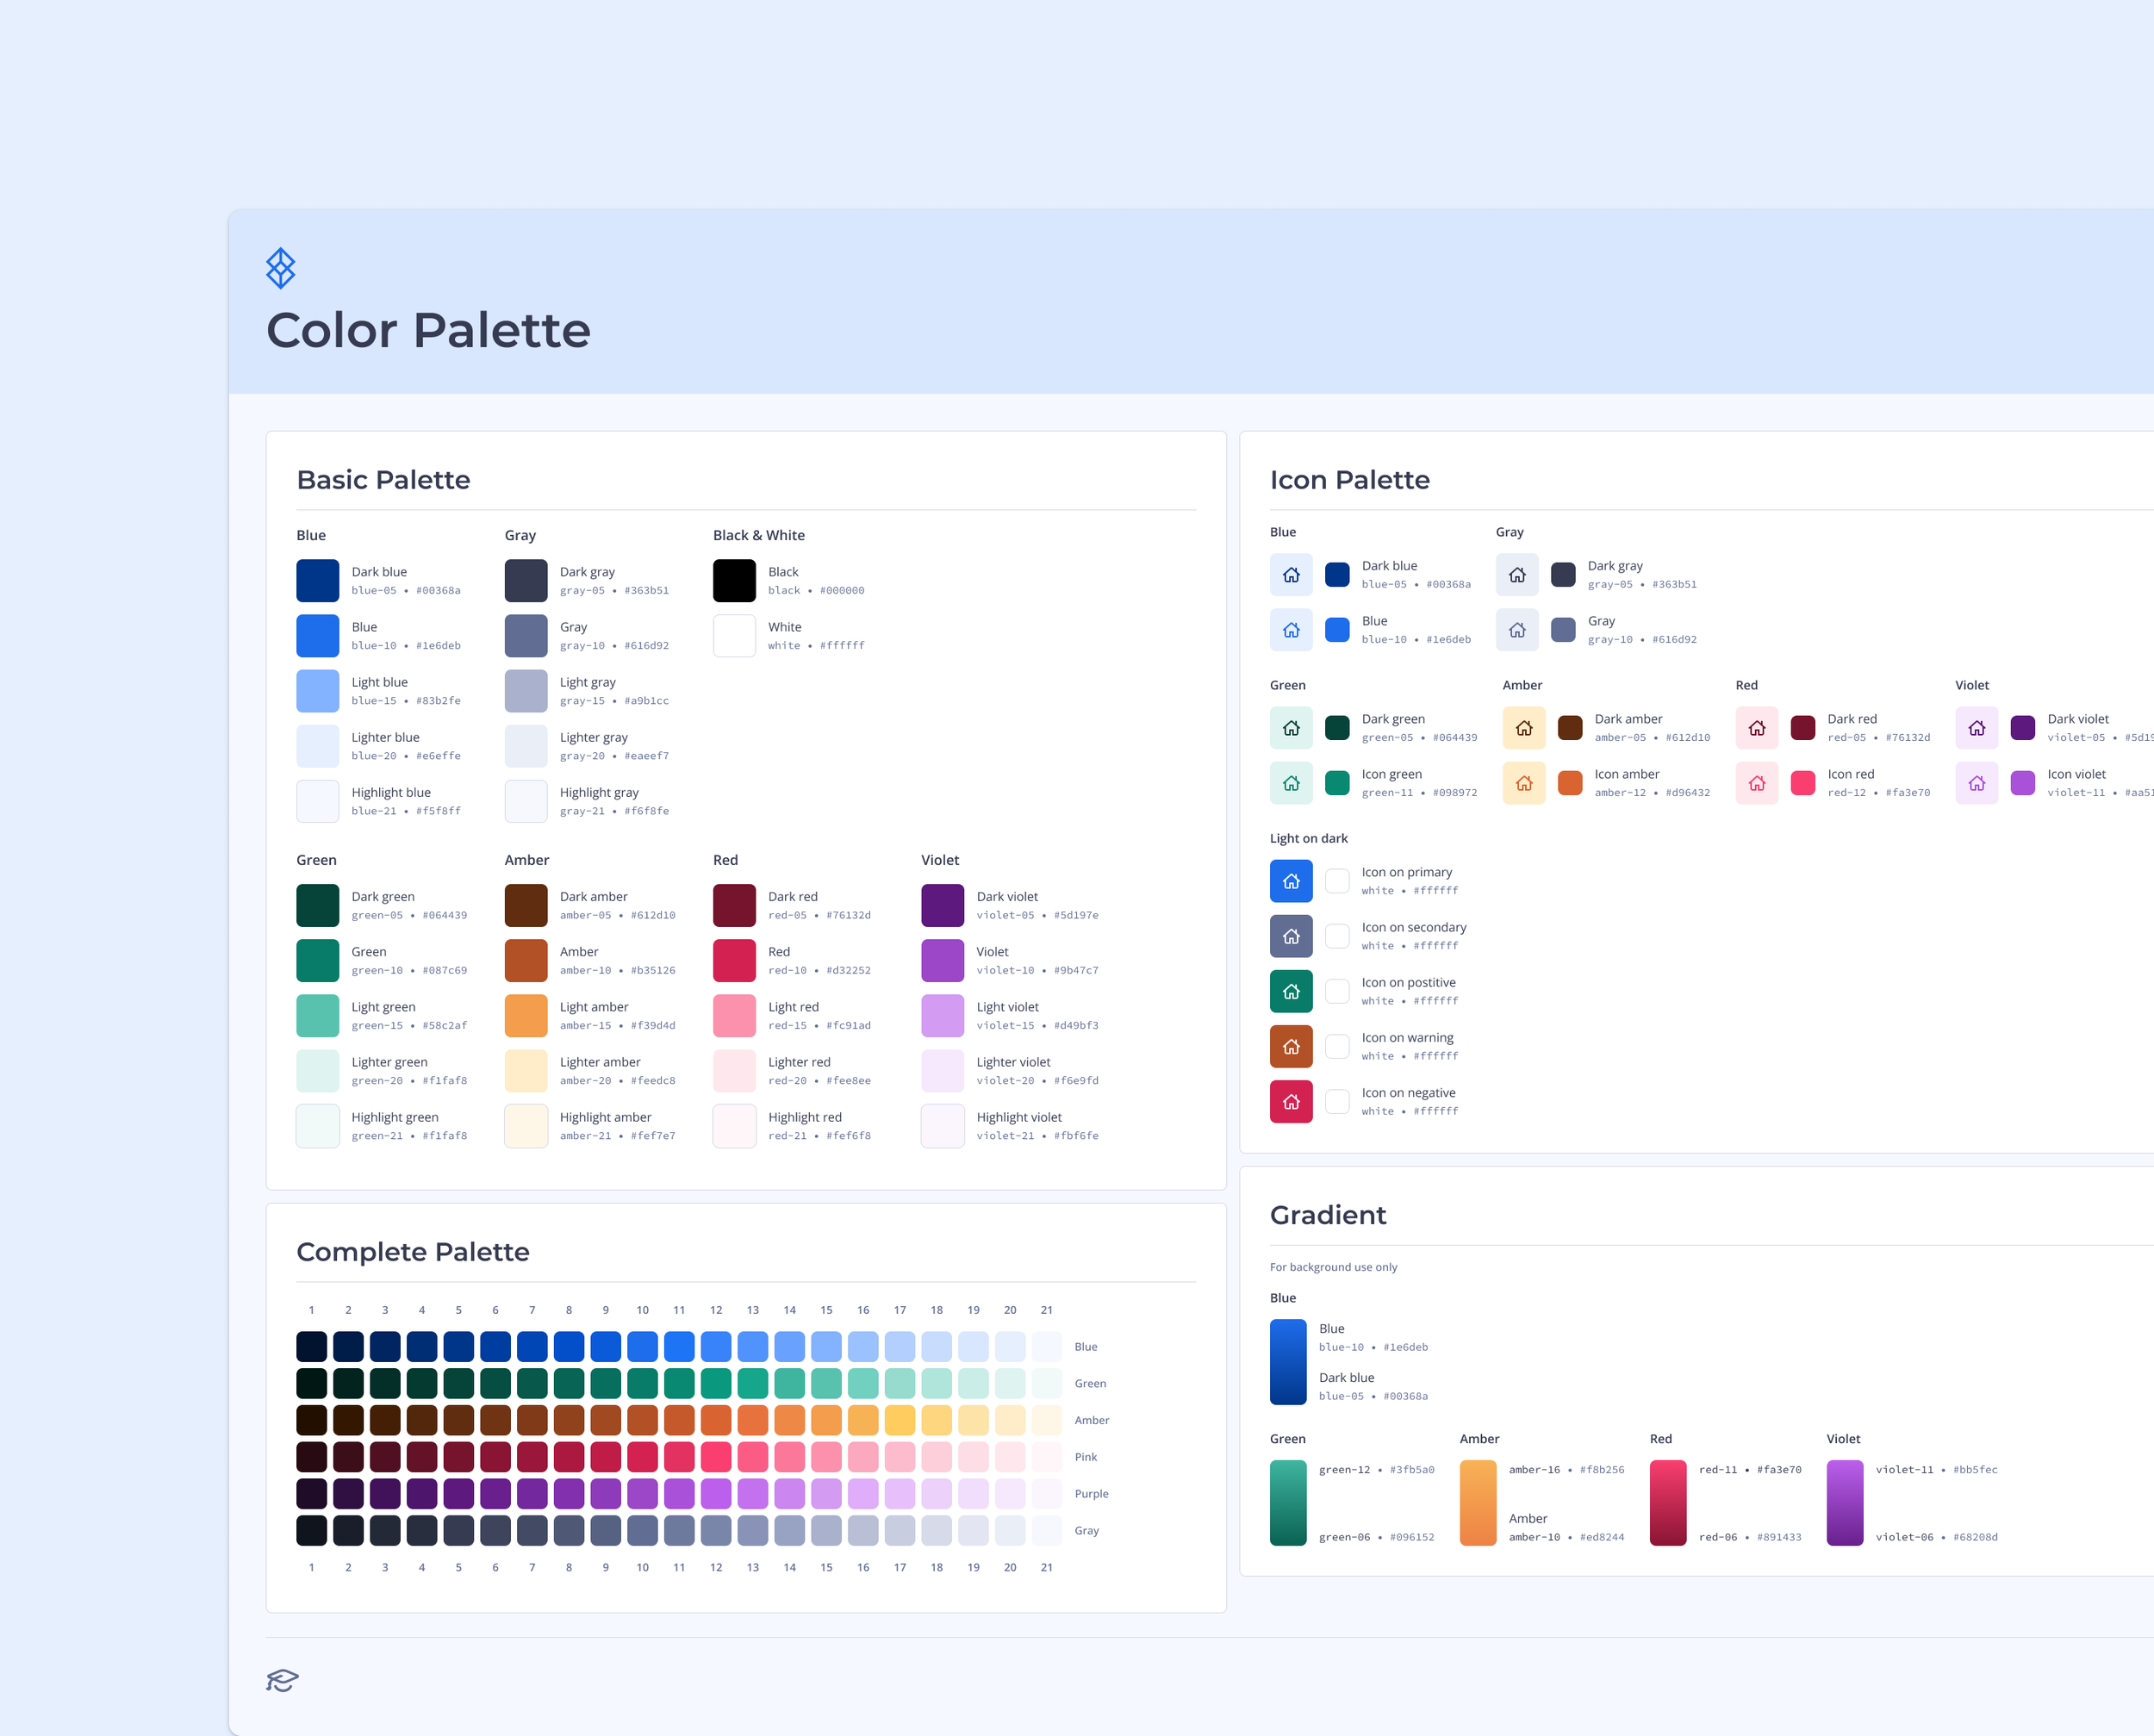Select the Green green-10 swatch

[318, 961]
